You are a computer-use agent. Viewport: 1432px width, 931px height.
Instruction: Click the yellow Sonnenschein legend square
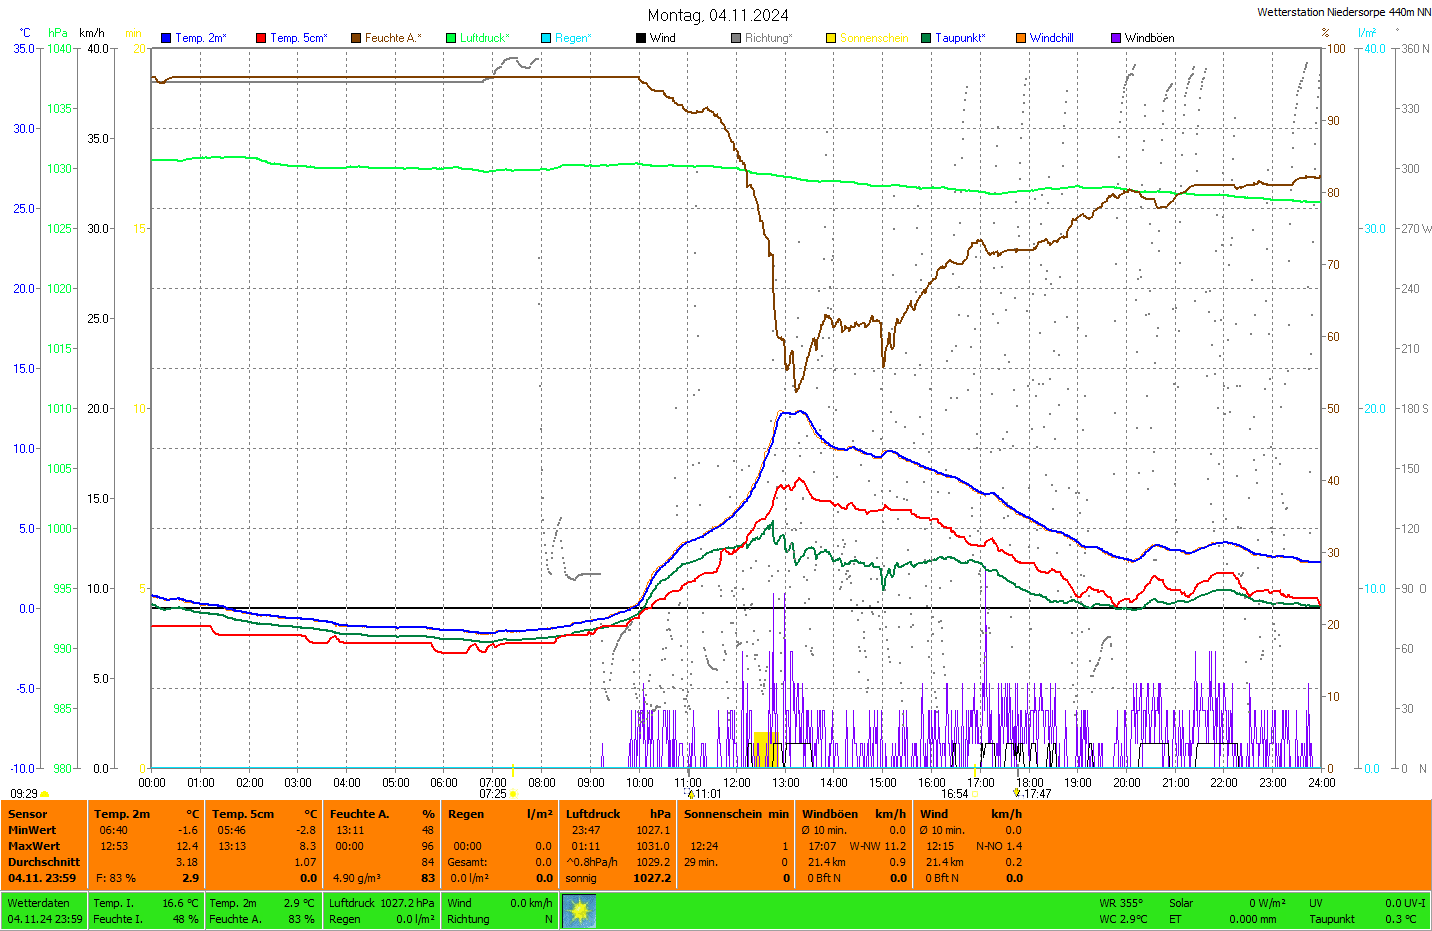[x=831, y=38]
